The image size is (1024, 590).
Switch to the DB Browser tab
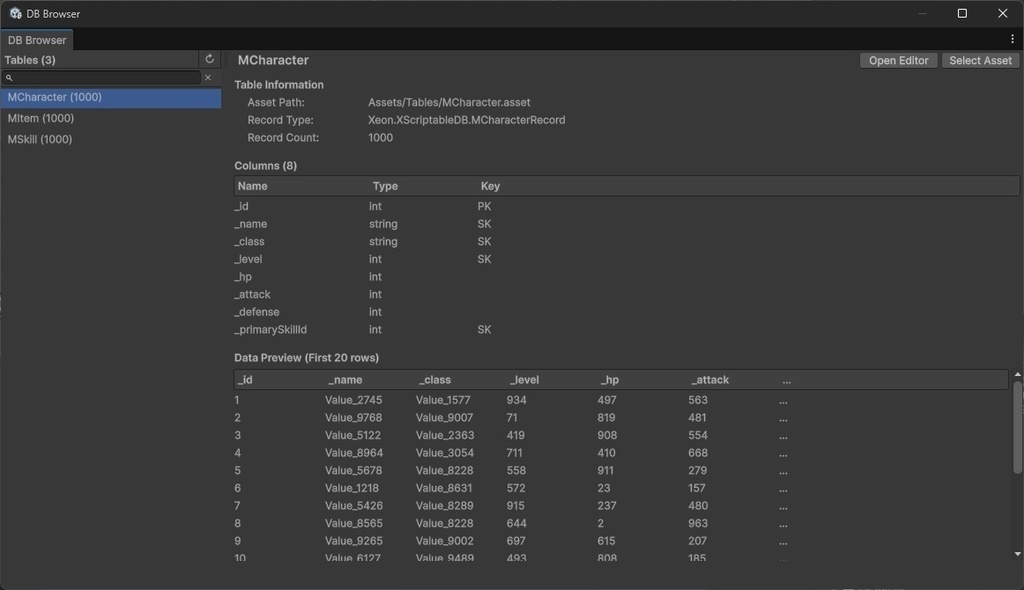pos(37,40)
